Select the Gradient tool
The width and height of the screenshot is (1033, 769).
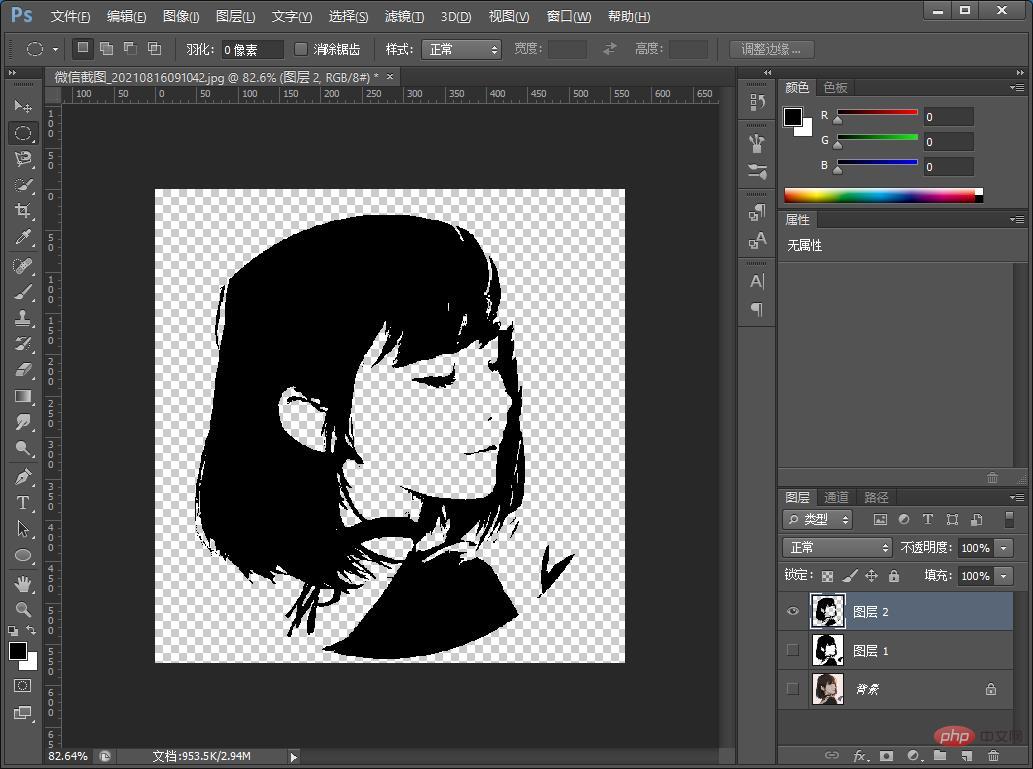(x=23, y=396)
